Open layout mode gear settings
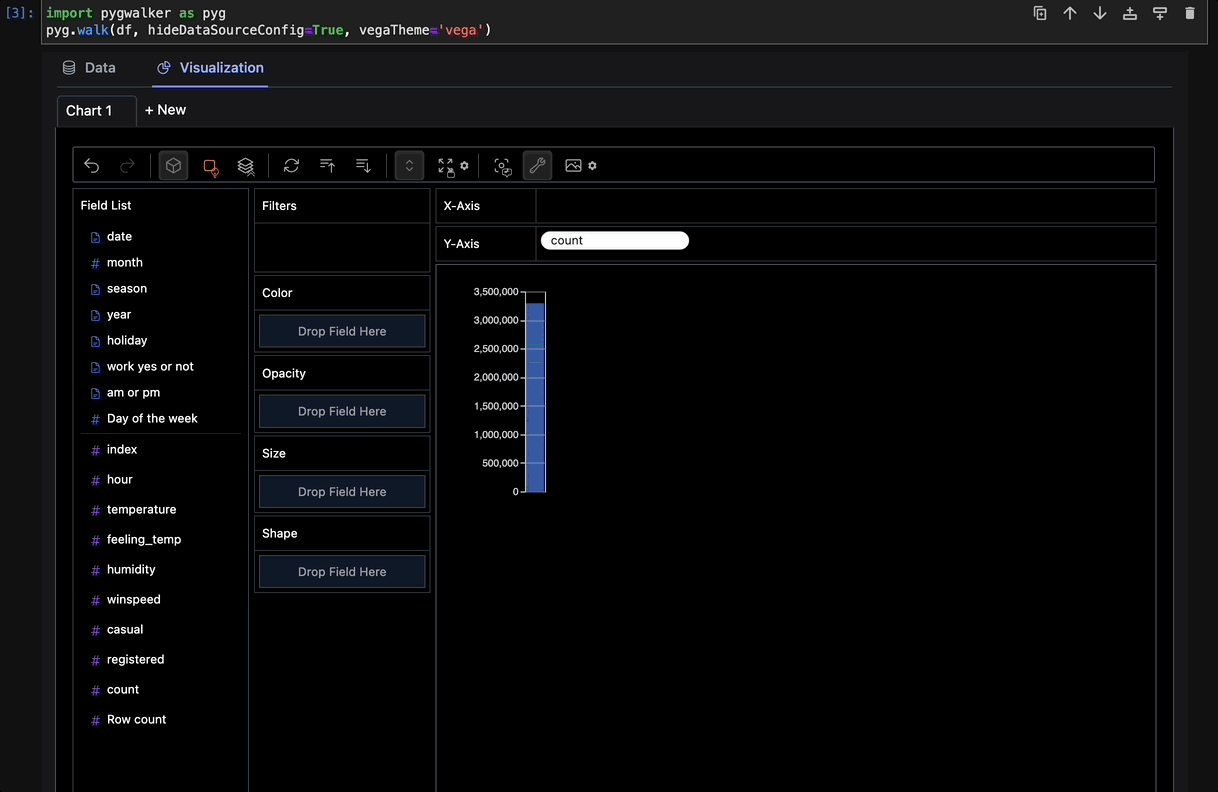This screenshot has height=792, width=1218. tap(464, 166)
